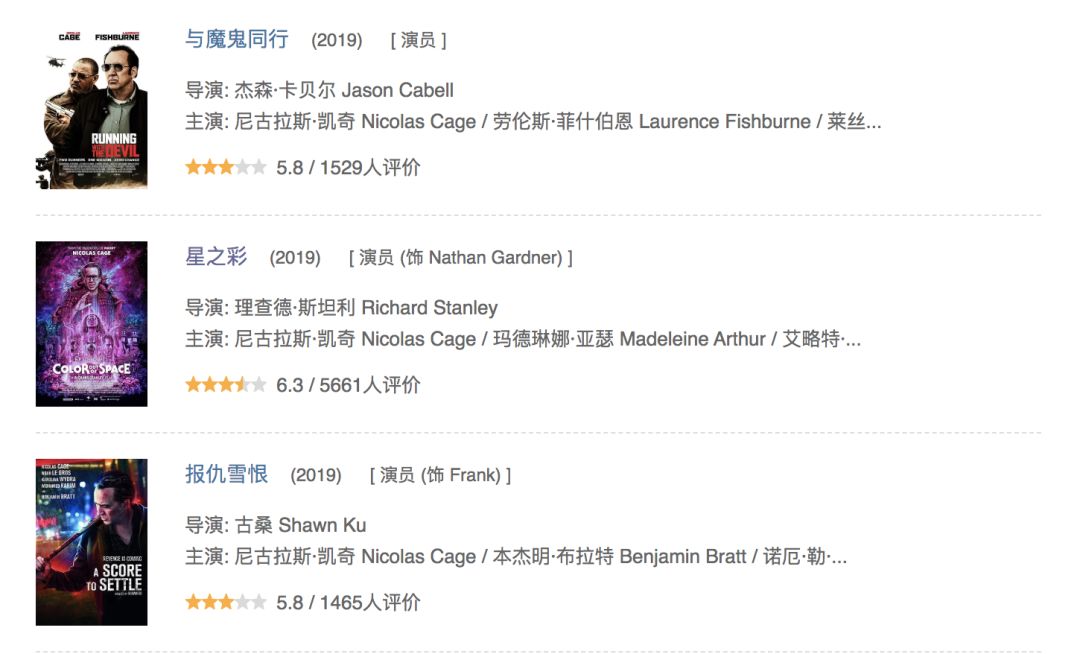Click the 与魔鬼同行 movie title link
The image size is (1080, 654).
[237, 39]
